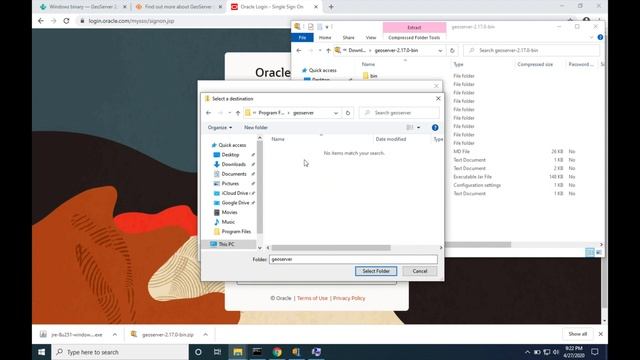Open the dialog help icon
This screenshot has width=640, height=360.
coord(435,127)
